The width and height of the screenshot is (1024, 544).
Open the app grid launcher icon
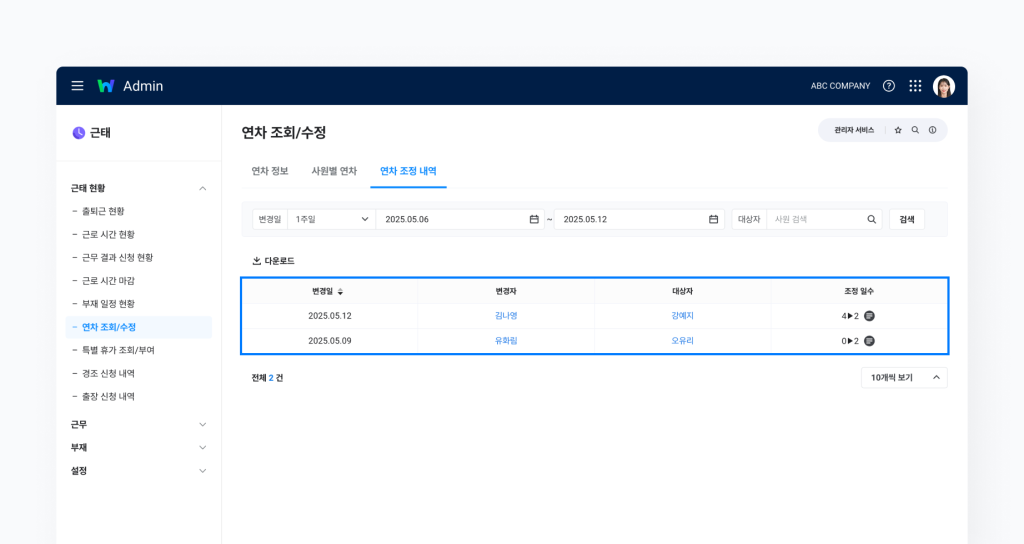coord(915,86)
